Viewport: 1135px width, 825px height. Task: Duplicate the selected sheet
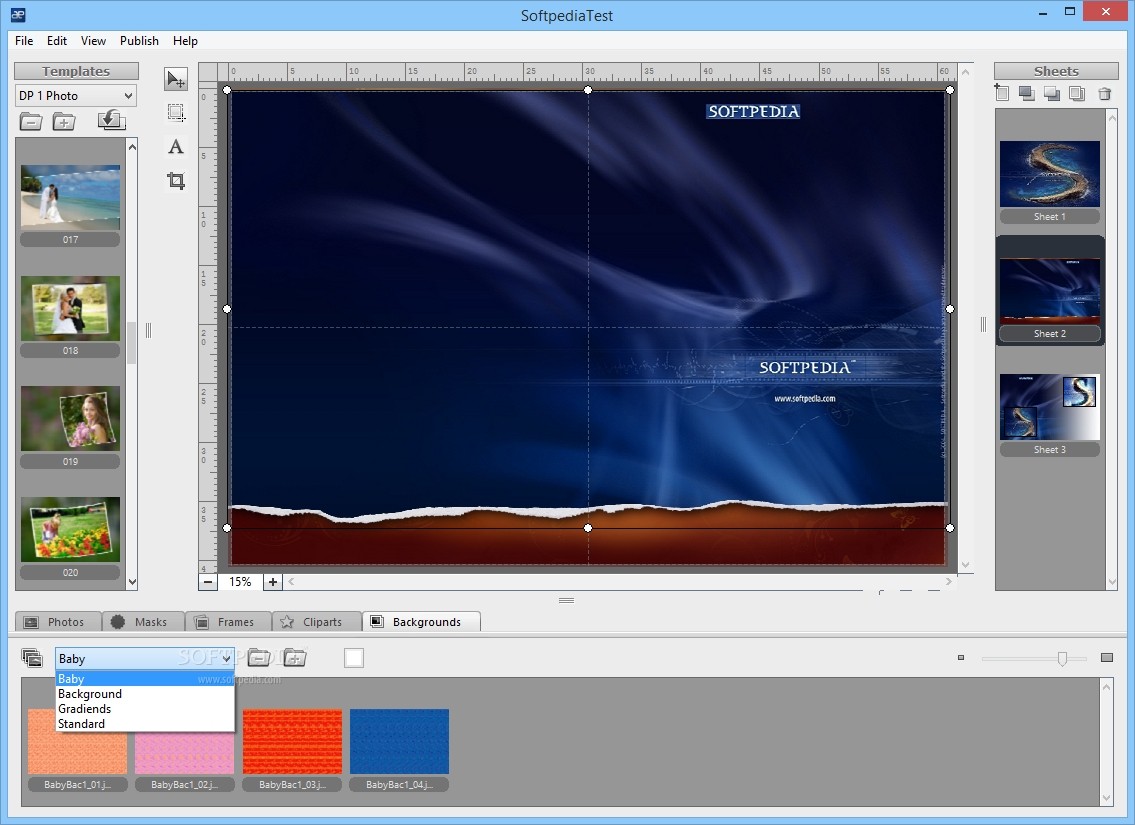click(x=1077, y=93)
